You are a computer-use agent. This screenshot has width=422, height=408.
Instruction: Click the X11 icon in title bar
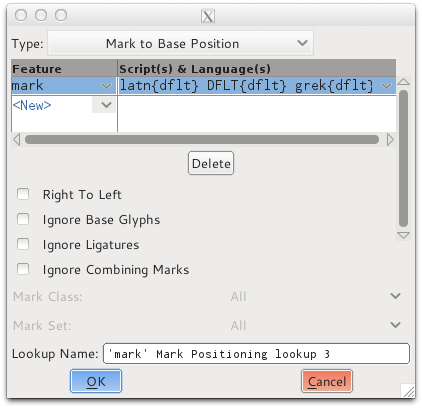[208, 16]
